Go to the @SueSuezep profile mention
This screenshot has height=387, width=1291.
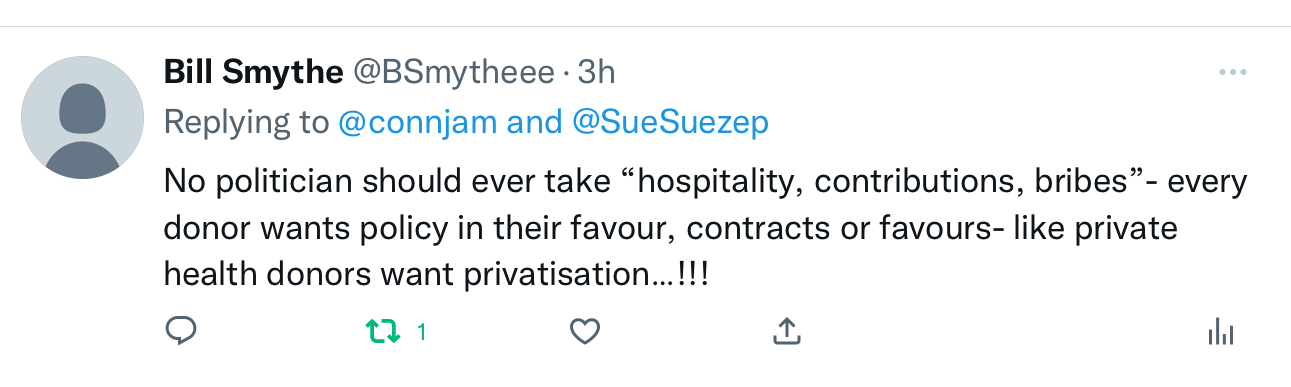click(x=671, y=122)
